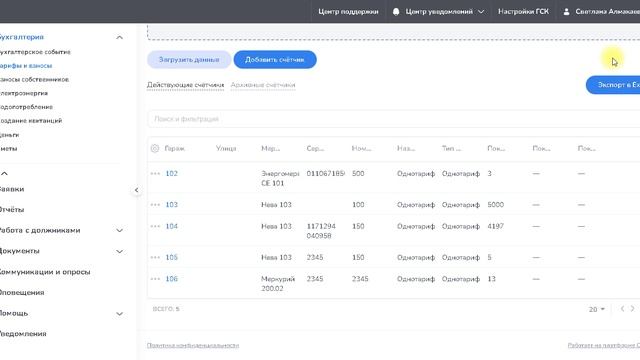Sort by Гараж column header
Viewport: 640px width, 360px height.
(x=175, y=149)
